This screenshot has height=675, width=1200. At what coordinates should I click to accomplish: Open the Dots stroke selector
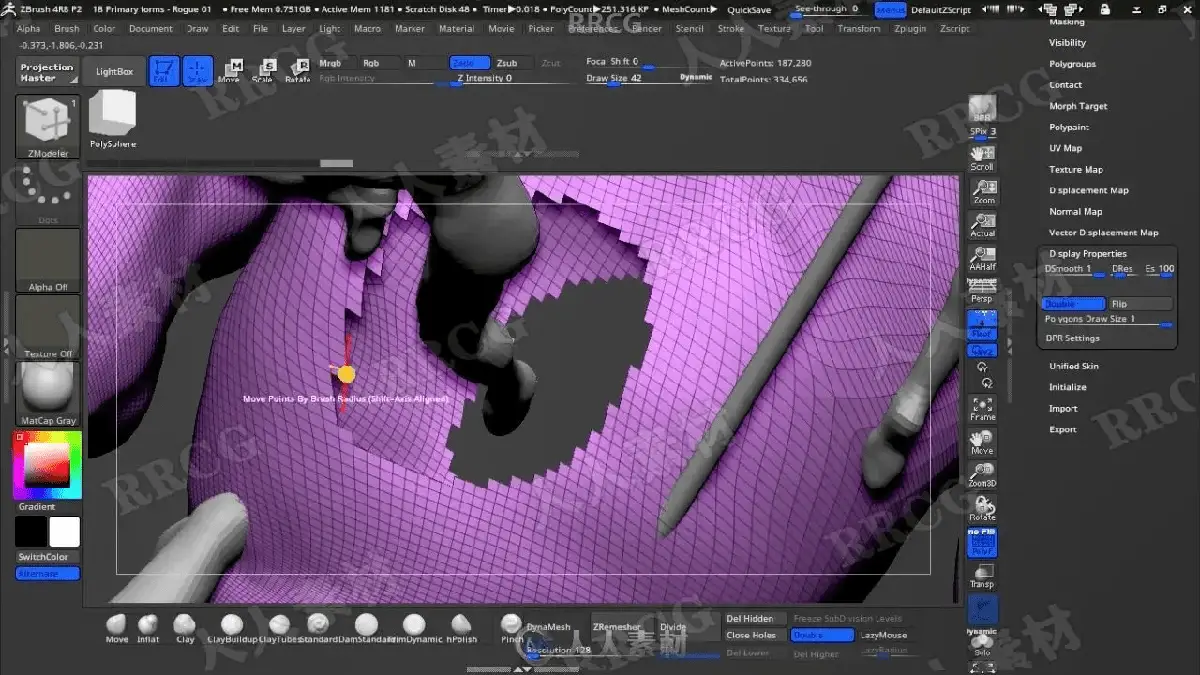pyautogui.click(x=48, y=195)
